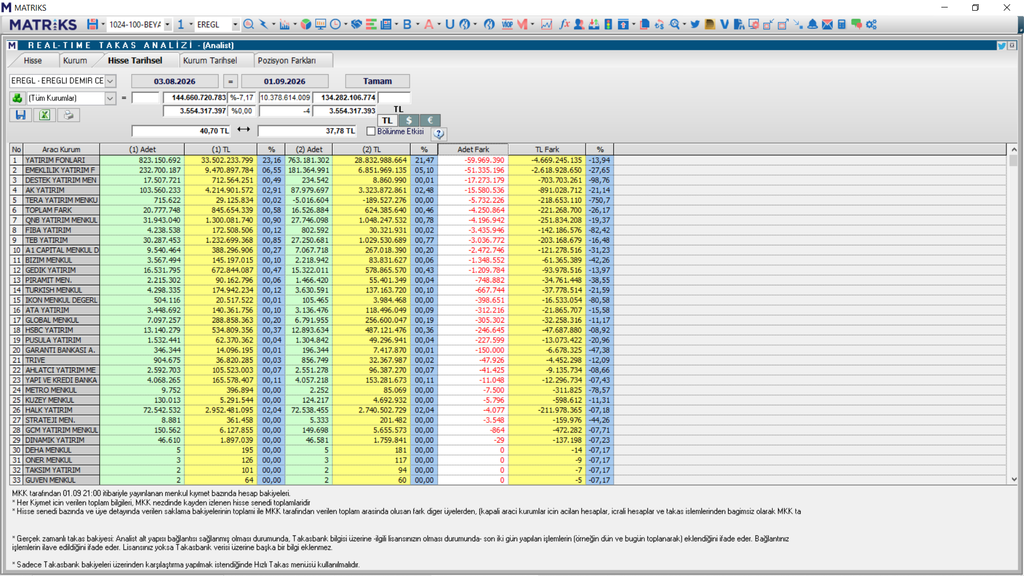Expand the (Tüm Kurumlar) institution dropdown
Screen dimensions: 1024x576
coord(110,98)
